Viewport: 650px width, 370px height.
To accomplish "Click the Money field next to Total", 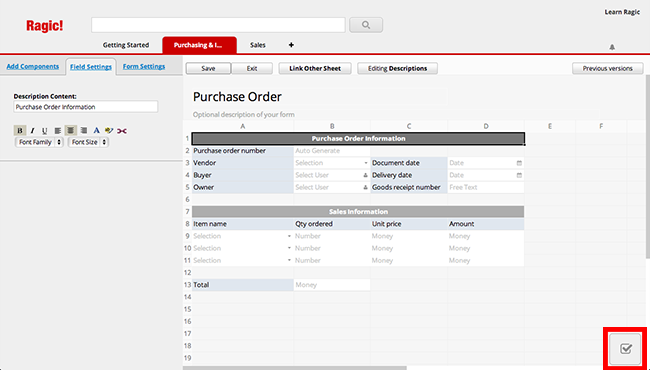I will 332,285.
